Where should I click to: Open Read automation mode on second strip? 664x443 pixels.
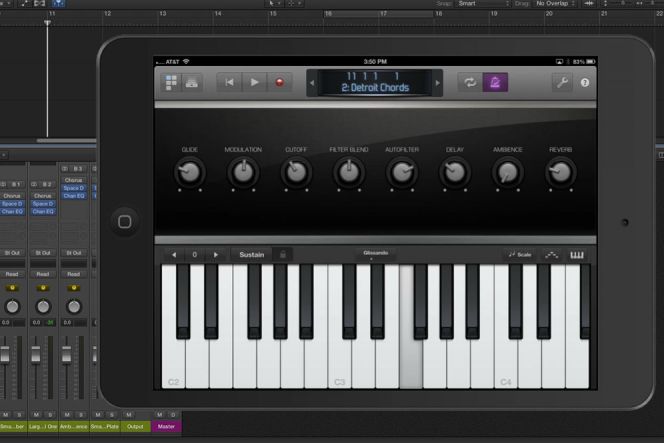coord(43,274)
